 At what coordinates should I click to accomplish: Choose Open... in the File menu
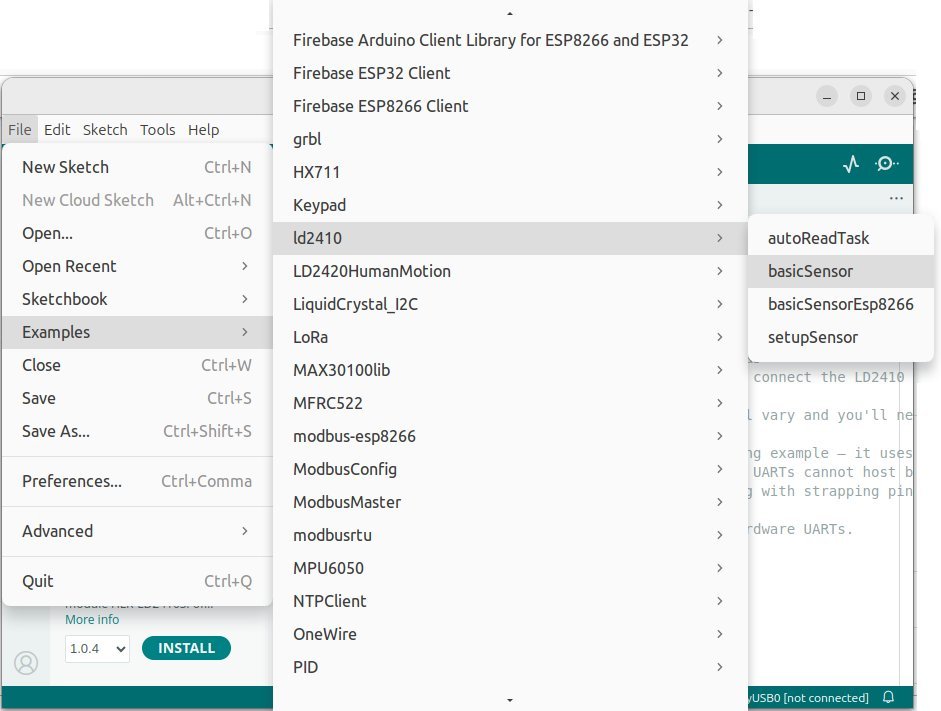(x=137, y=233)
